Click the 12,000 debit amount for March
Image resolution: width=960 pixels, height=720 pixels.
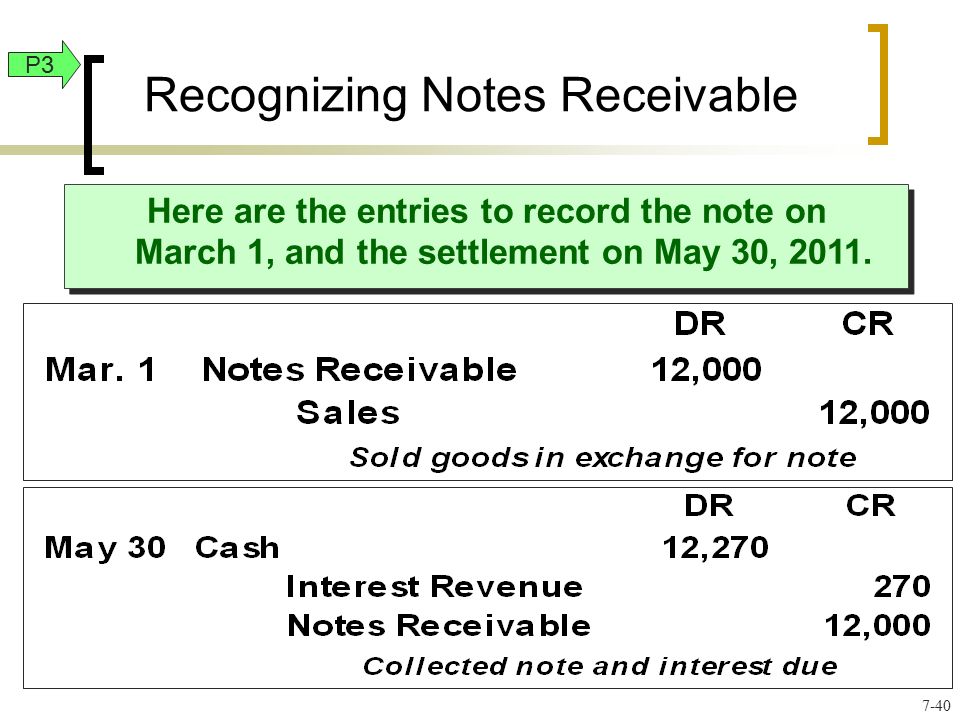point(707,370)
